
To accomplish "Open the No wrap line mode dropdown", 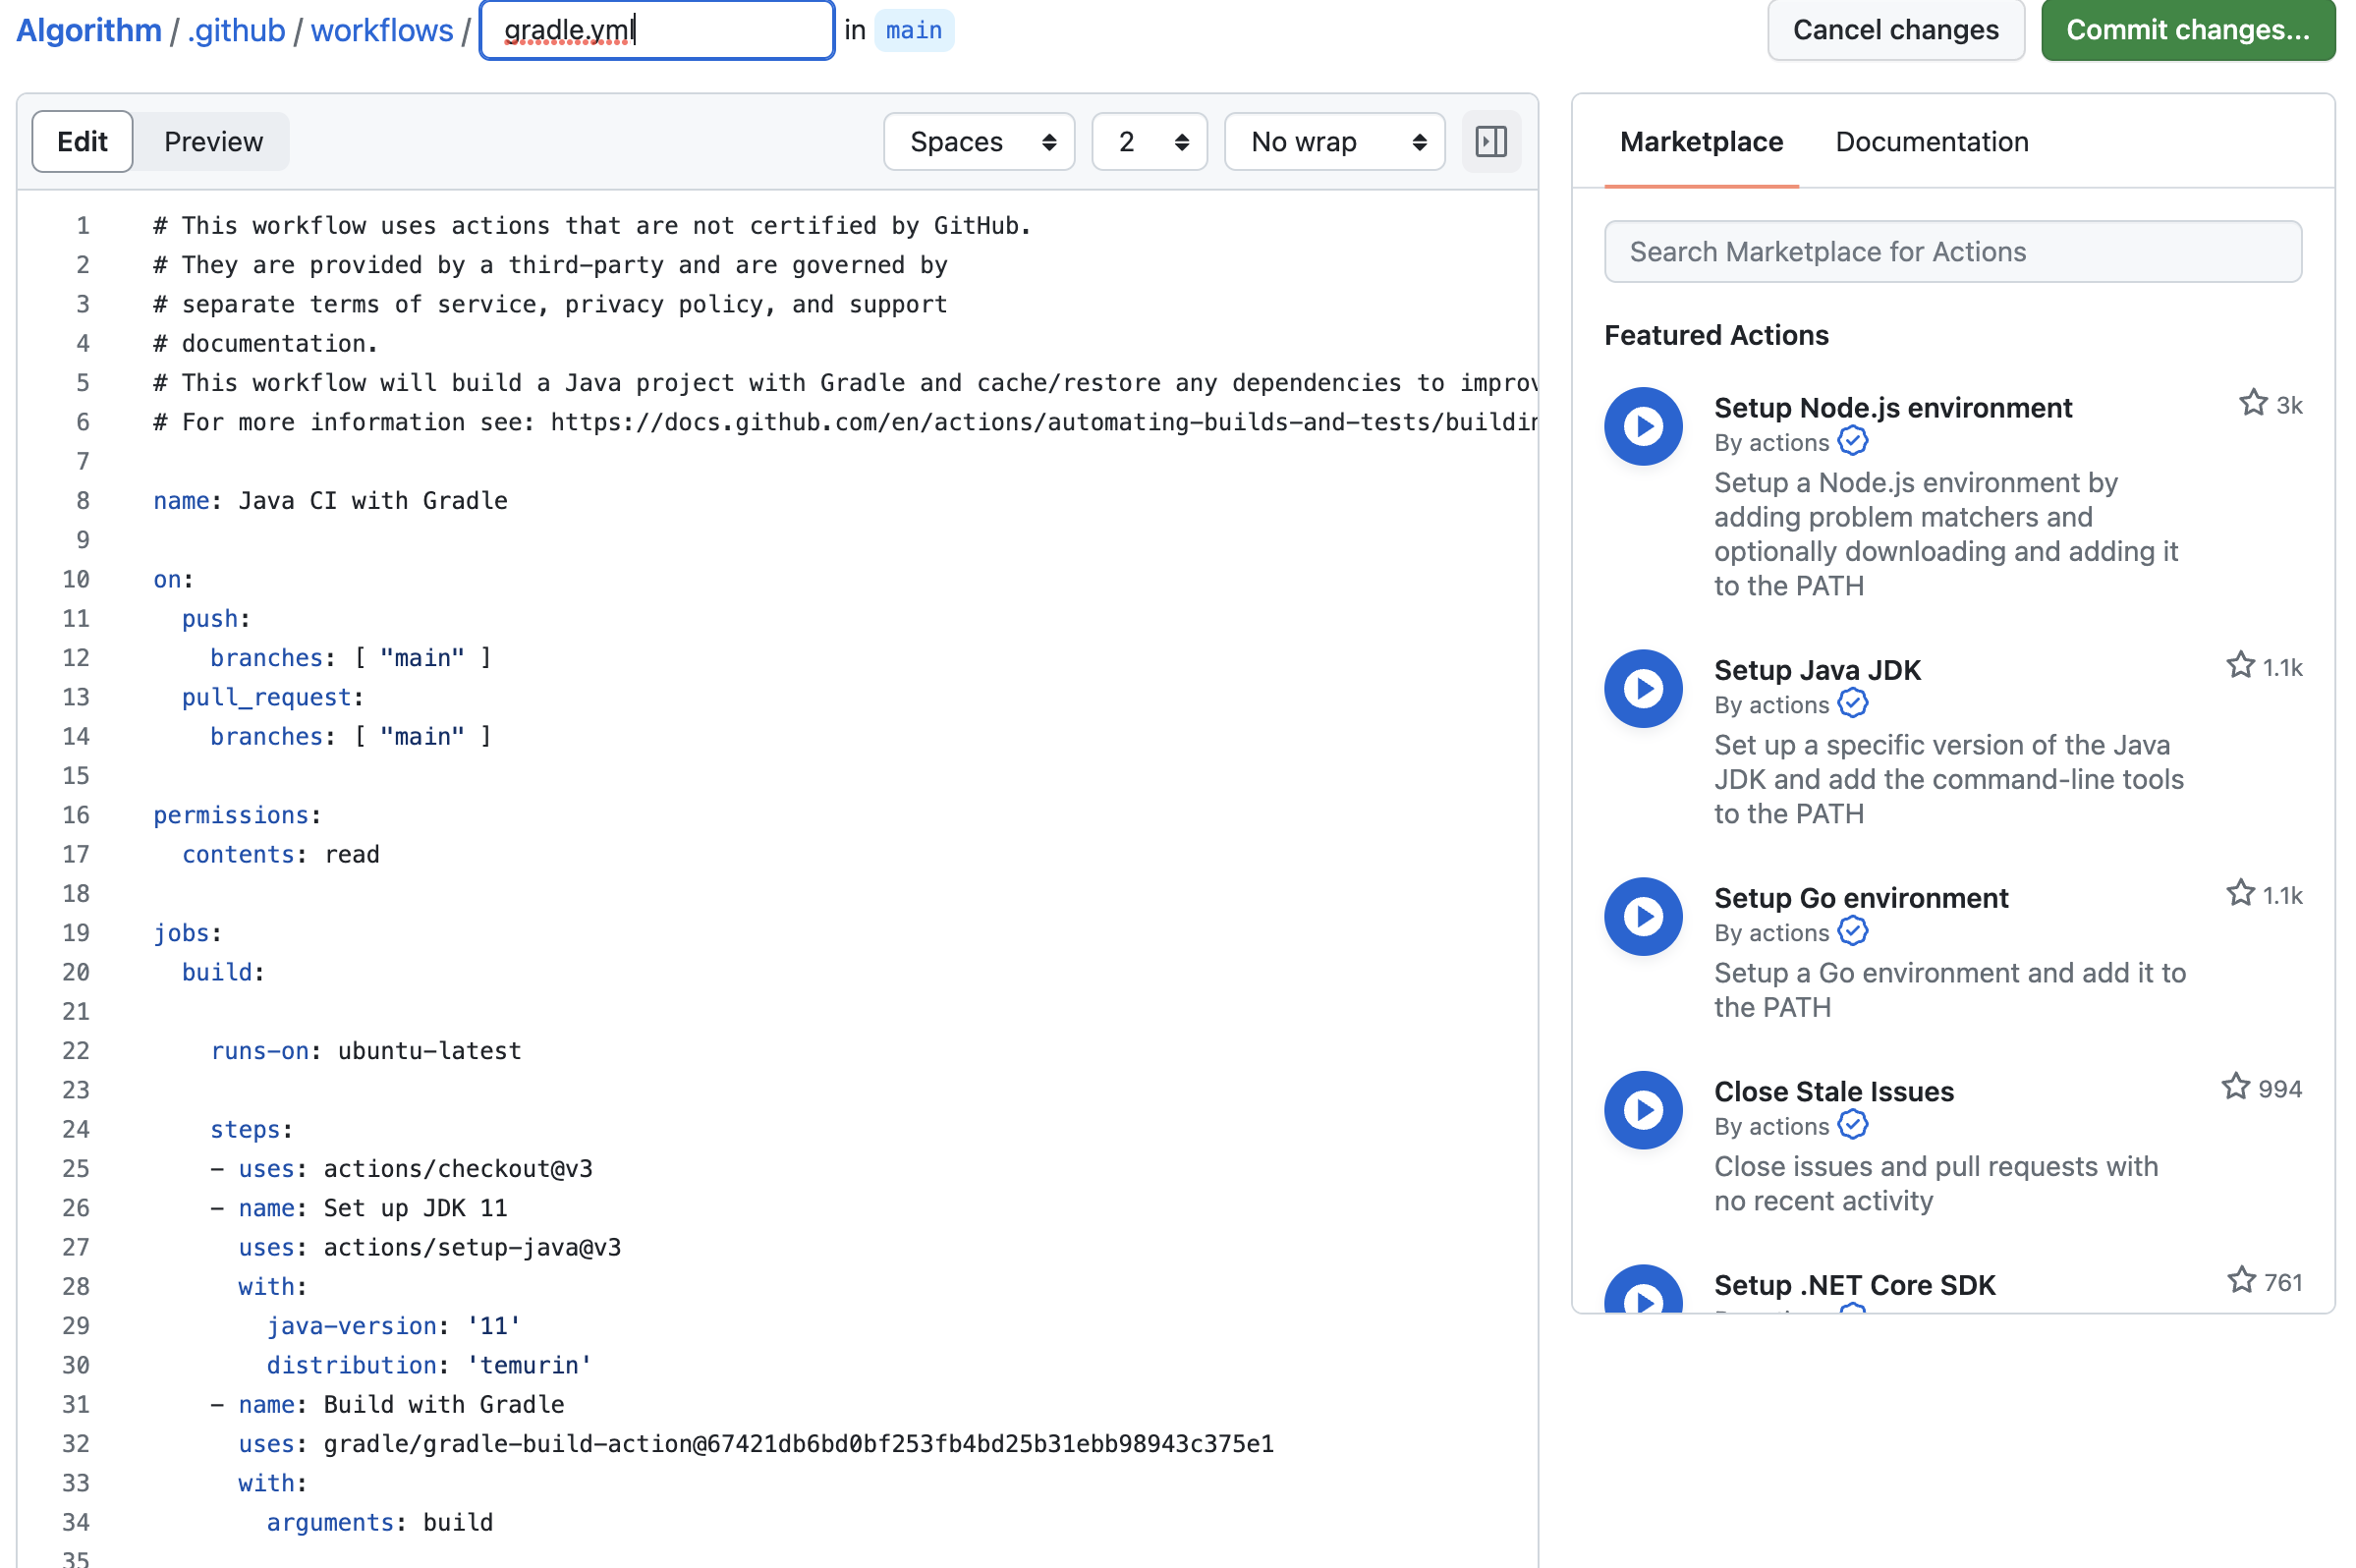I will [x=1333, y=142].
